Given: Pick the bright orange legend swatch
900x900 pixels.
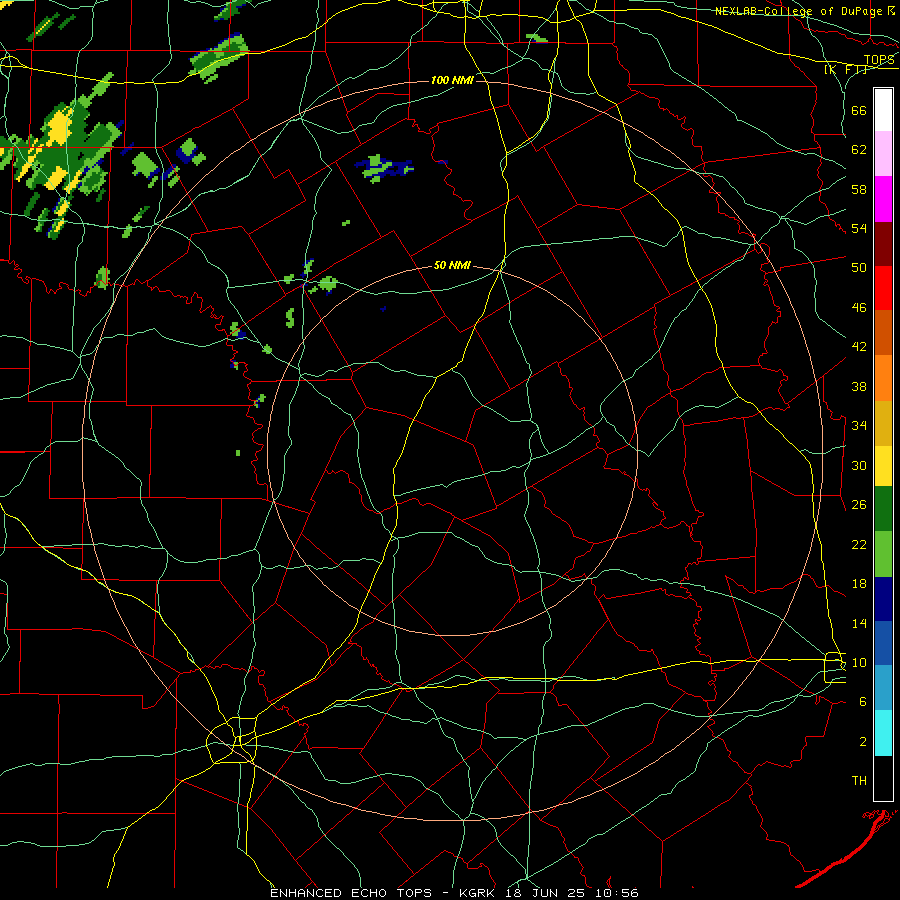Looking at the screenshot, I should [x=883, y=378].
